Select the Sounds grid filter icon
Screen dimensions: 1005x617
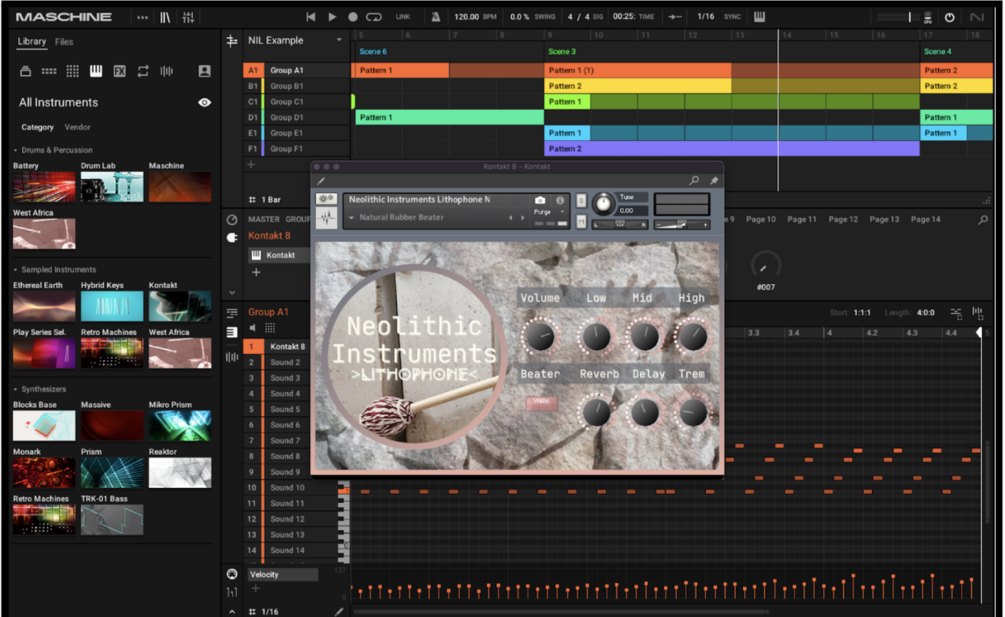72,71
